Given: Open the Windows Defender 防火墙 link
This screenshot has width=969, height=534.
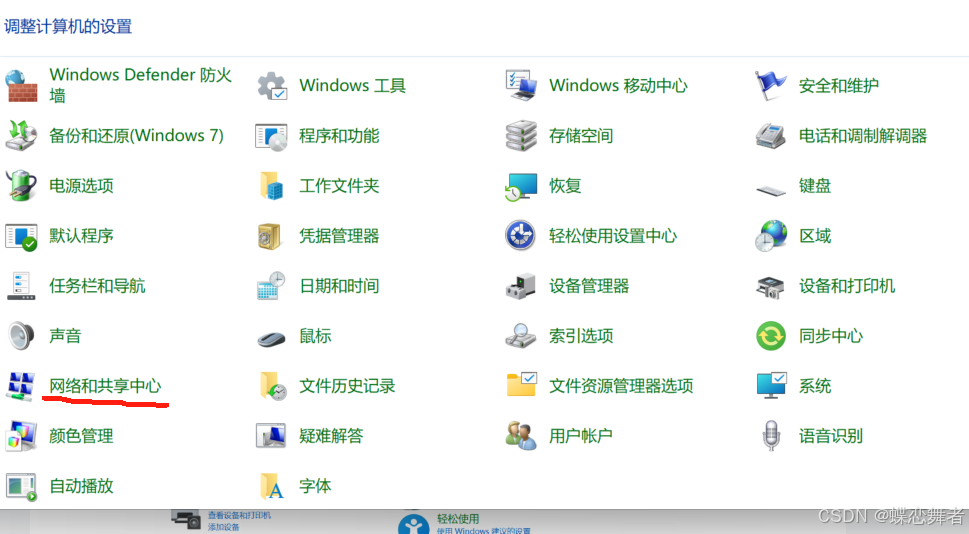Looking at the screenshot, I should (141, 85).
